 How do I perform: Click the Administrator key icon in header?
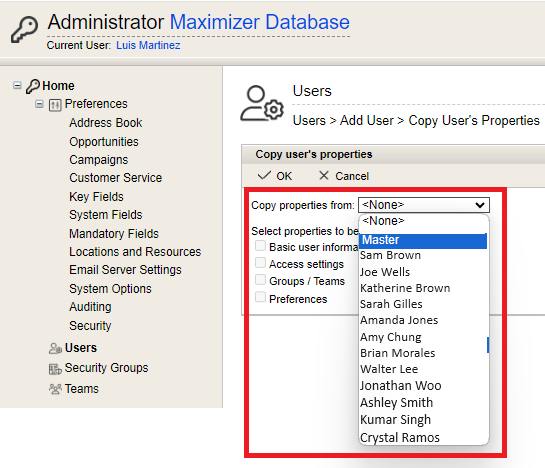pyautogui.click(x=24, y=29)
